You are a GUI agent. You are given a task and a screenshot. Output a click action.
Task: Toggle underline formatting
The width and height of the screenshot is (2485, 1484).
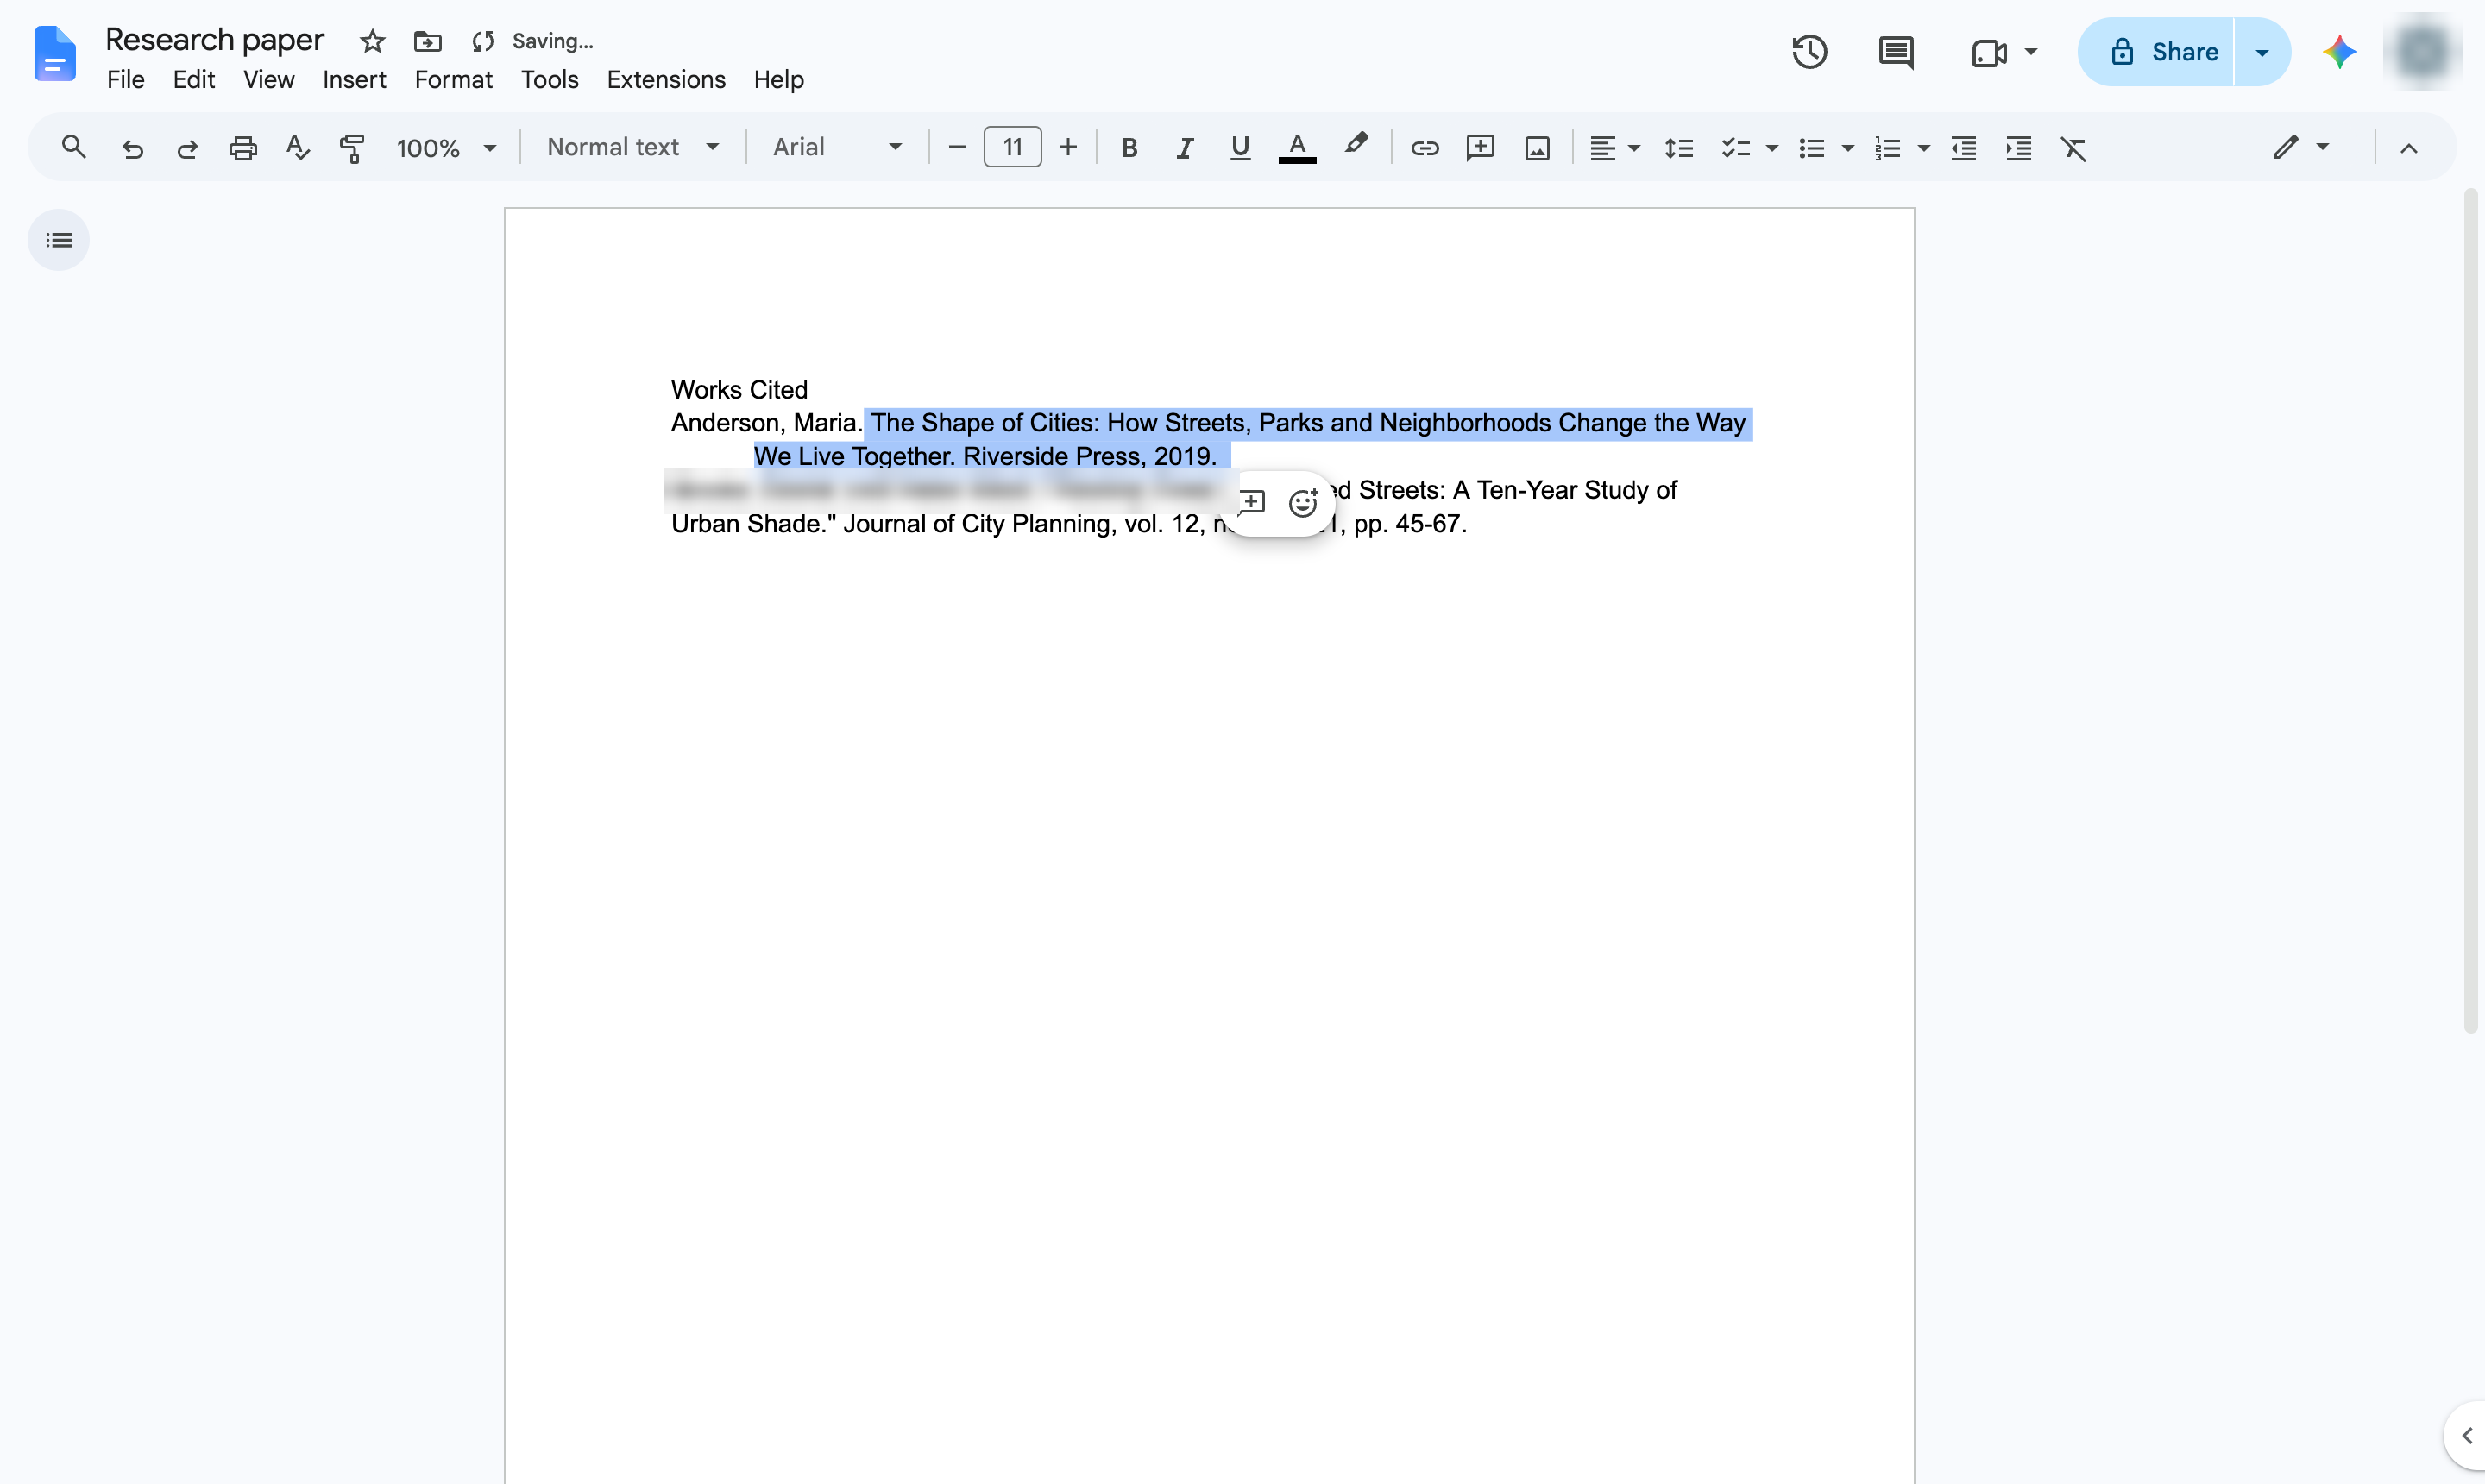1240,148
